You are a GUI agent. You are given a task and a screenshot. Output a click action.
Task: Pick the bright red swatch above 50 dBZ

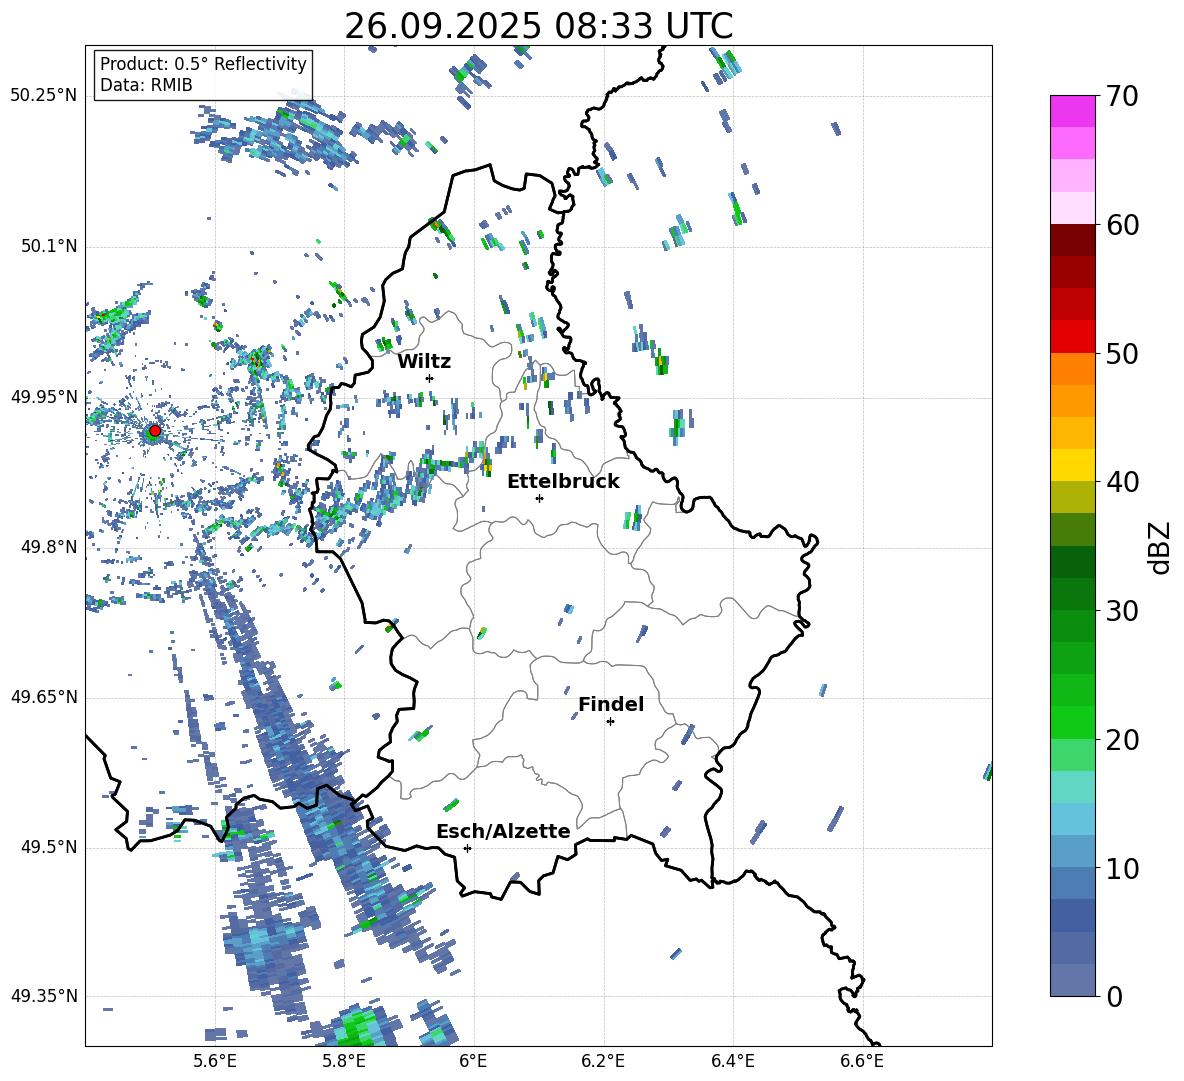[1073, 336]
